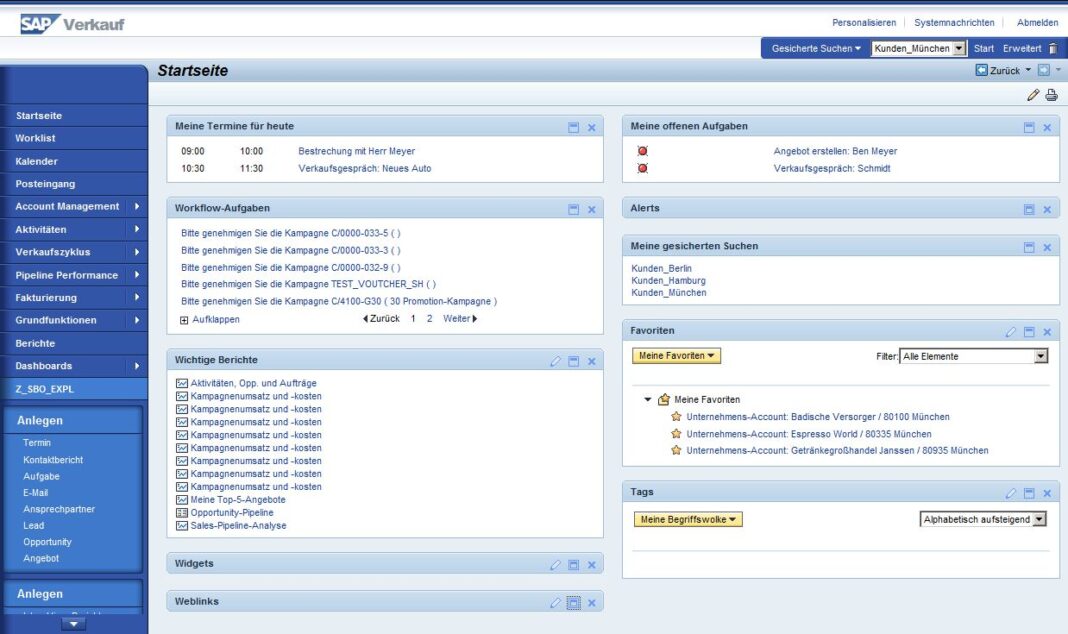The image size is (1068, 634).
Task: Expand Account Management submenu arrow
Action: point(137,206)
